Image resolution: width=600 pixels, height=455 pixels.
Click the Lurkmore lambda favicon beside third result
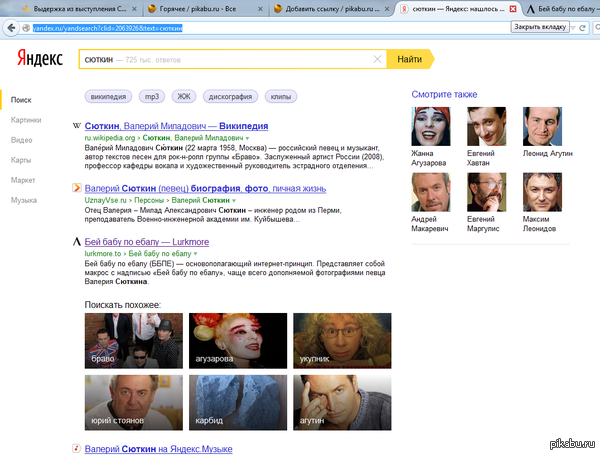pyautogui.click(x=77, y=241)
